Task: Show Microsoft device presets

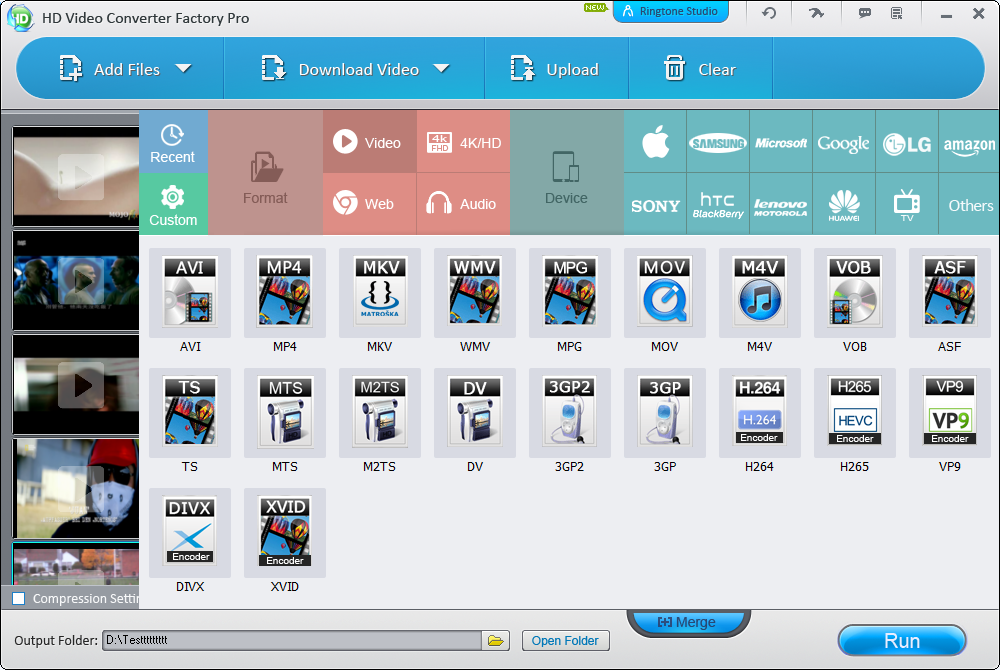Action: click(x=781, y=142)
